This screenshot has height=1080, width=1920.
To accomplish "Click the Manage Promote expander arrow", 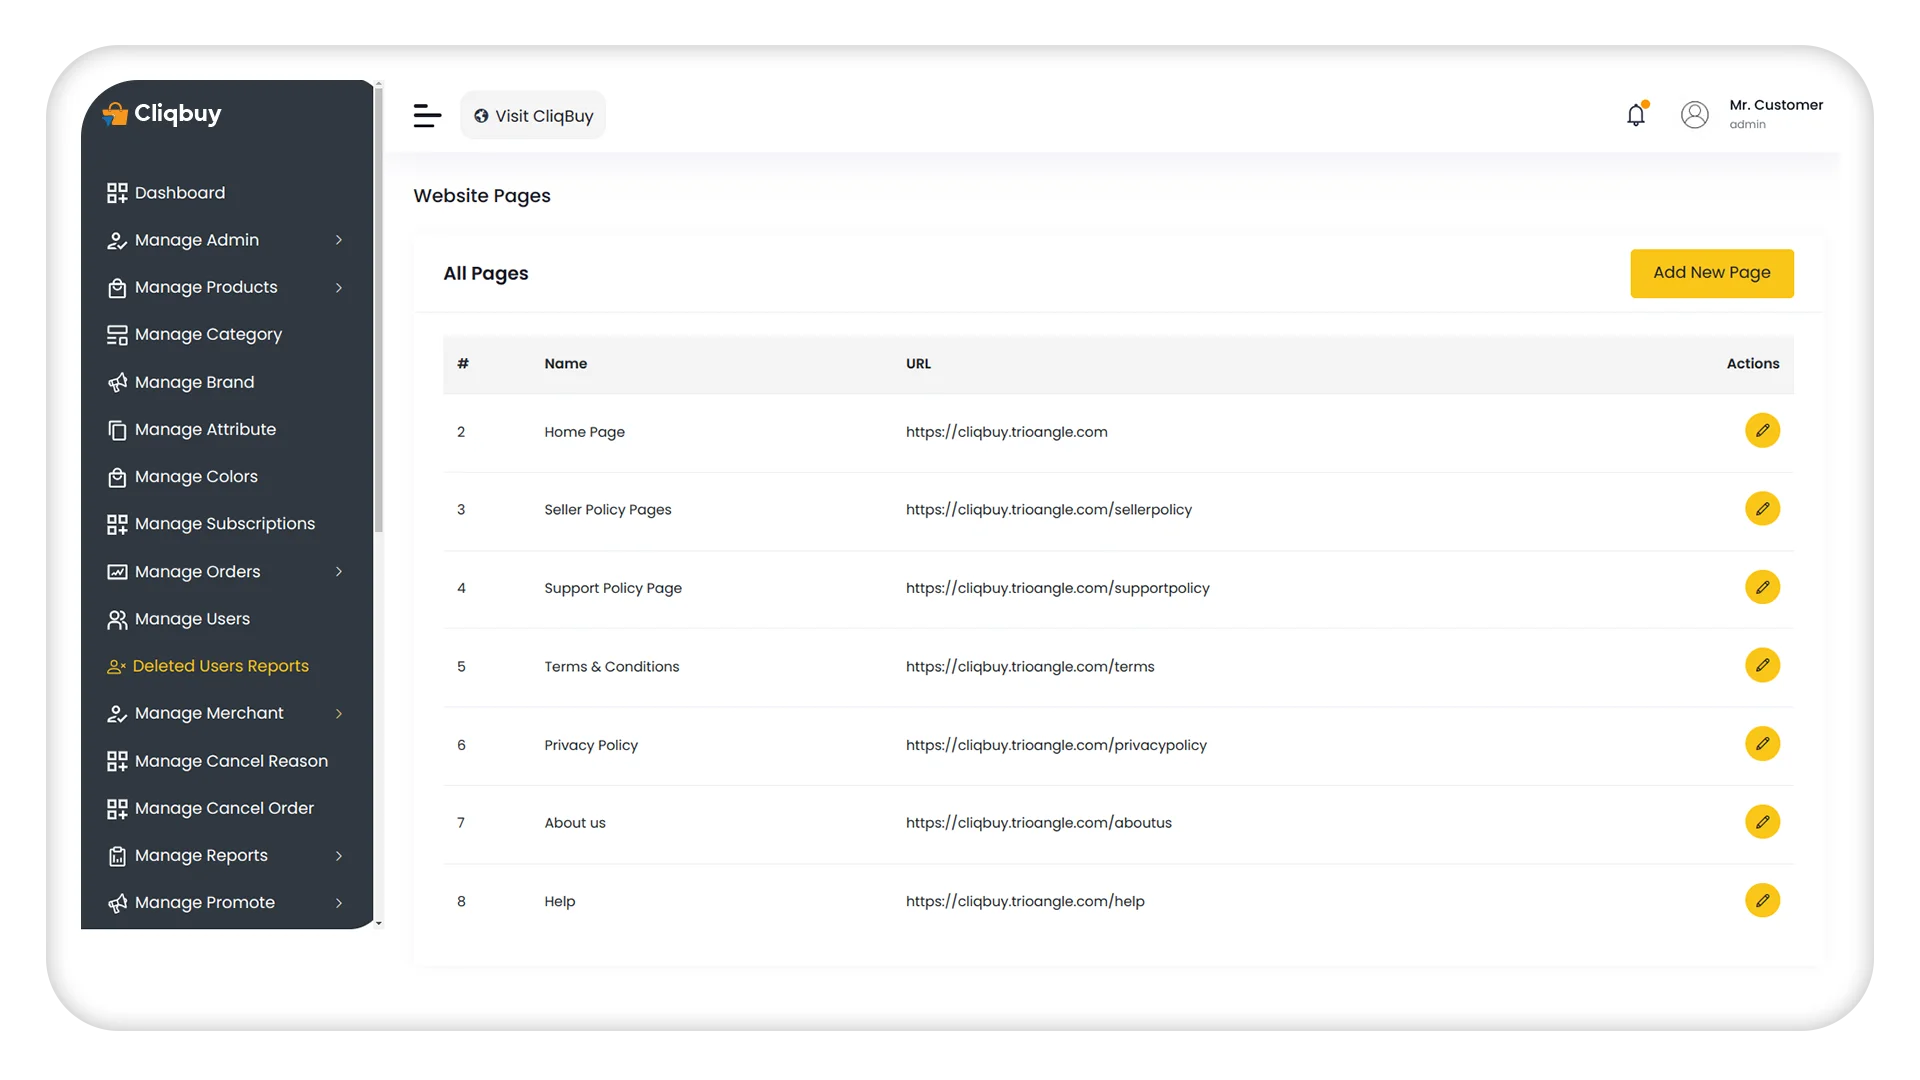I will tap(338, 902).
